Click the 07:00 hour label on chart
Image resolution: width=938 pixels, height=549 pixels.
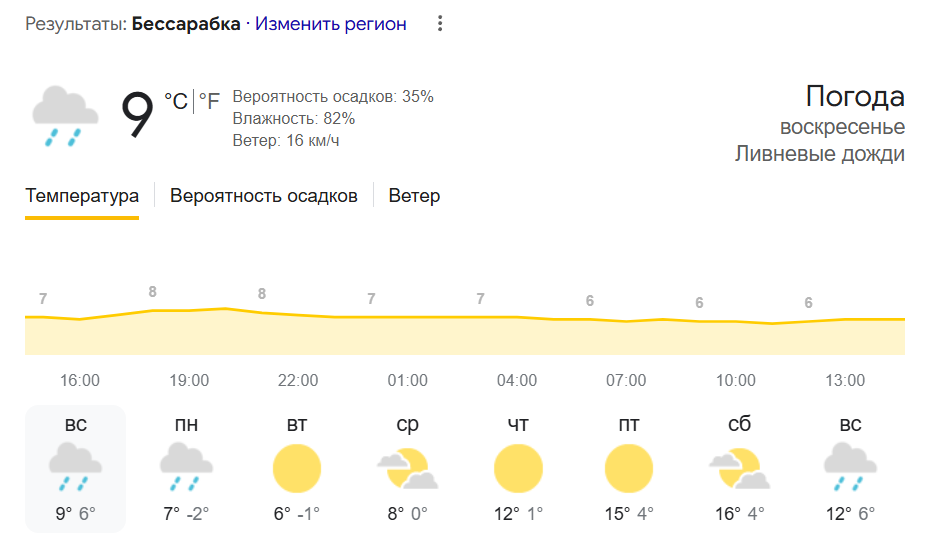point(626,380)
